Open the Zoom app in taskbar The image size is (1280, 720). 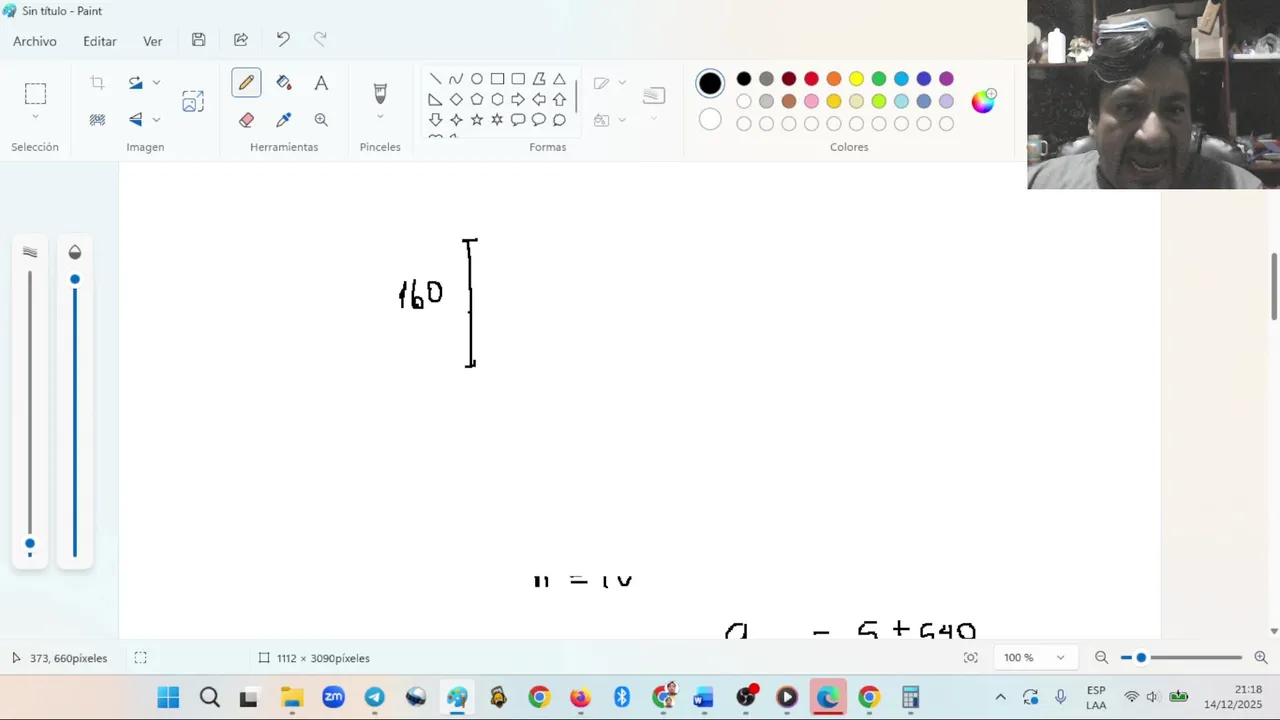coord(333,697)
